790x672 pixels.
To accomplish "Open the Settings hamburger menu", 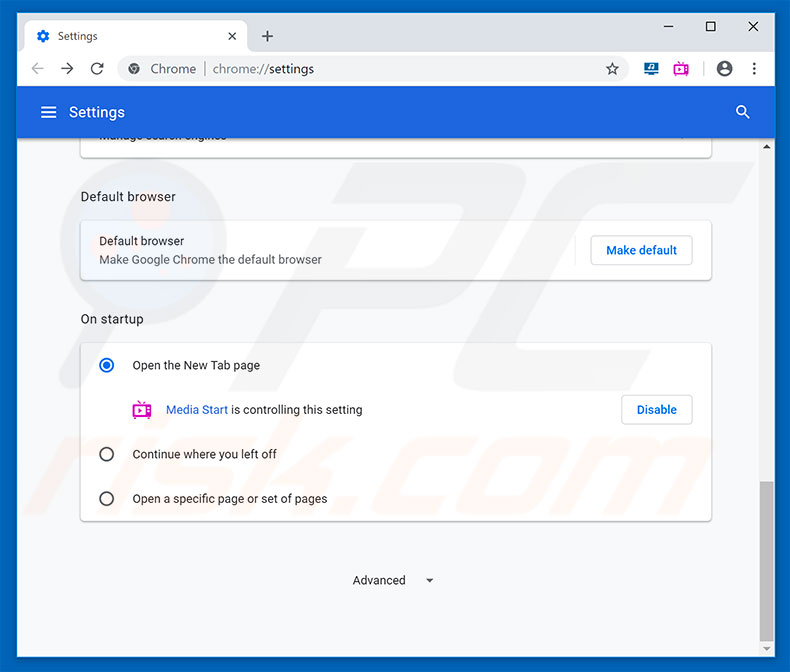I will click(x=48, y=112).
